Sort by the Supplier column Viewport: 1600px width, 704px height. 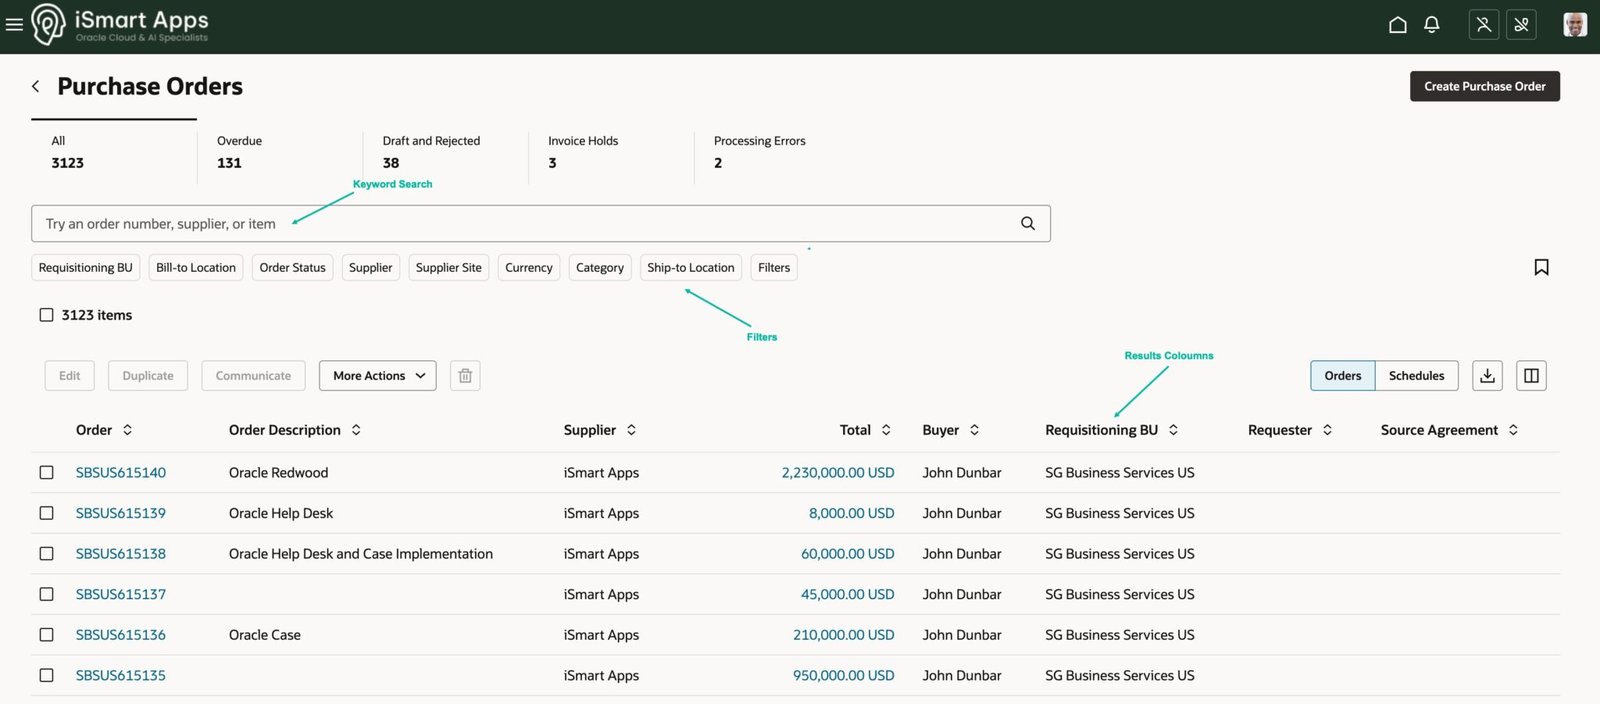631,430
